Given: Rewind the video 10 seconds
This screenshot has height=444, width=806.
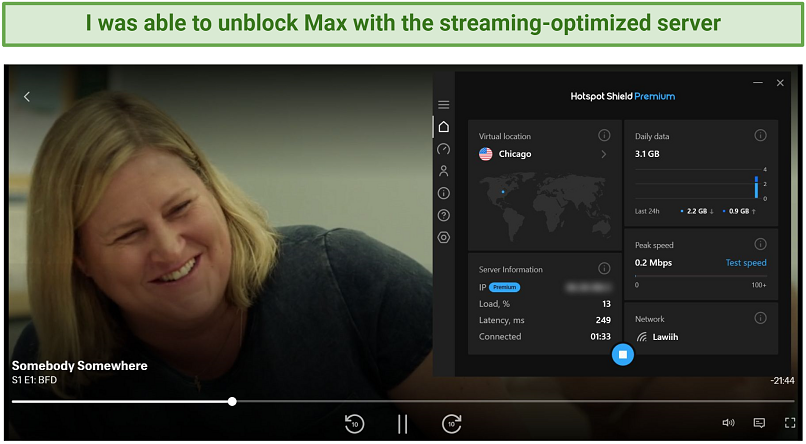Looking at the screenshot, I should (353, 423).
